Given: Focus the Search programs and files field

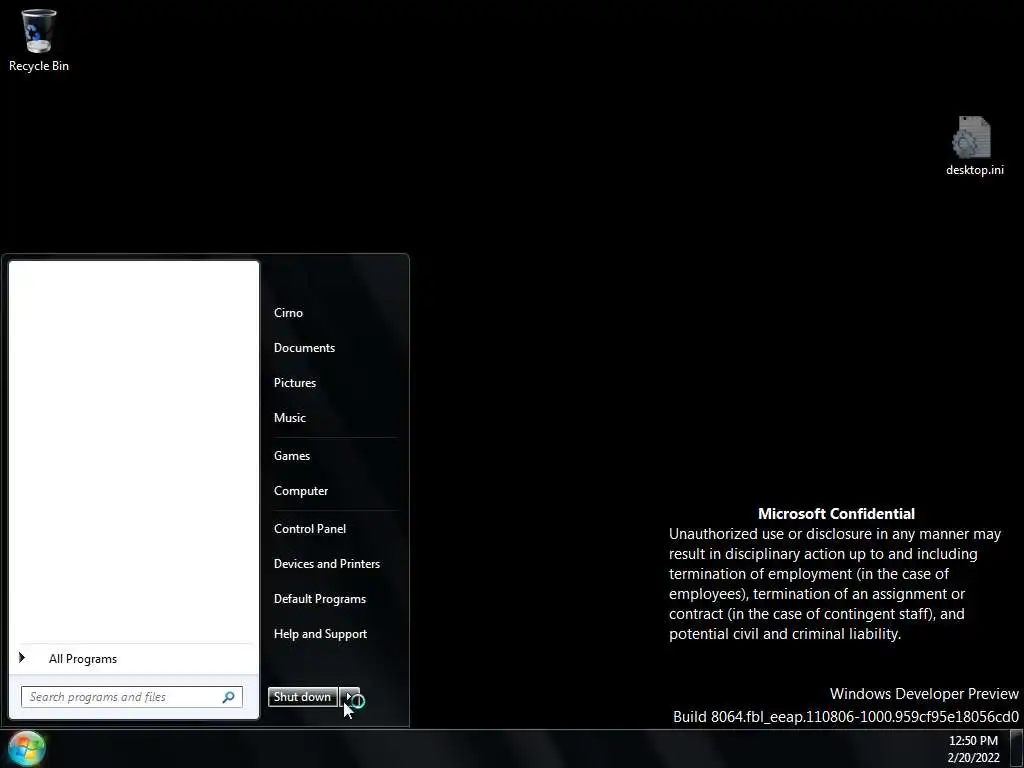Looking at the screenshot, I should tap(131, 697).
